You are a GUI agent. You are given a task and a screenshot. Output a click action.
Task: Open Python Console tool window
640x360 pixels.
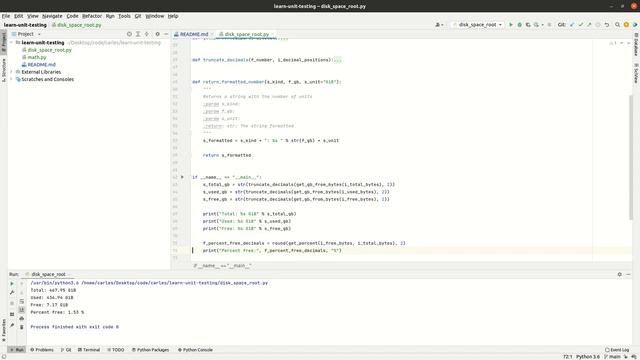point(195,350)
